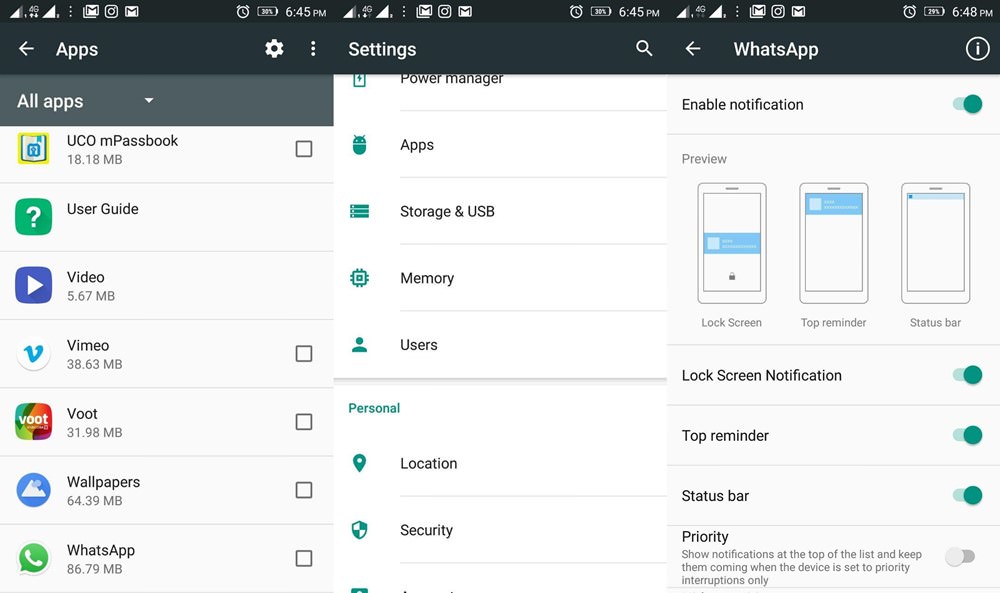Tap the Location pin icon

coord(360,463)
